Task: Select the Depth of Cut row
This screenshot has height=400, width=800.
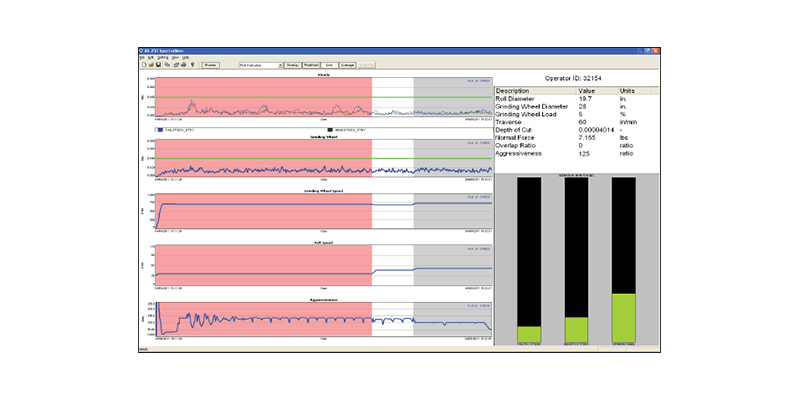Action: pos(577,130)
